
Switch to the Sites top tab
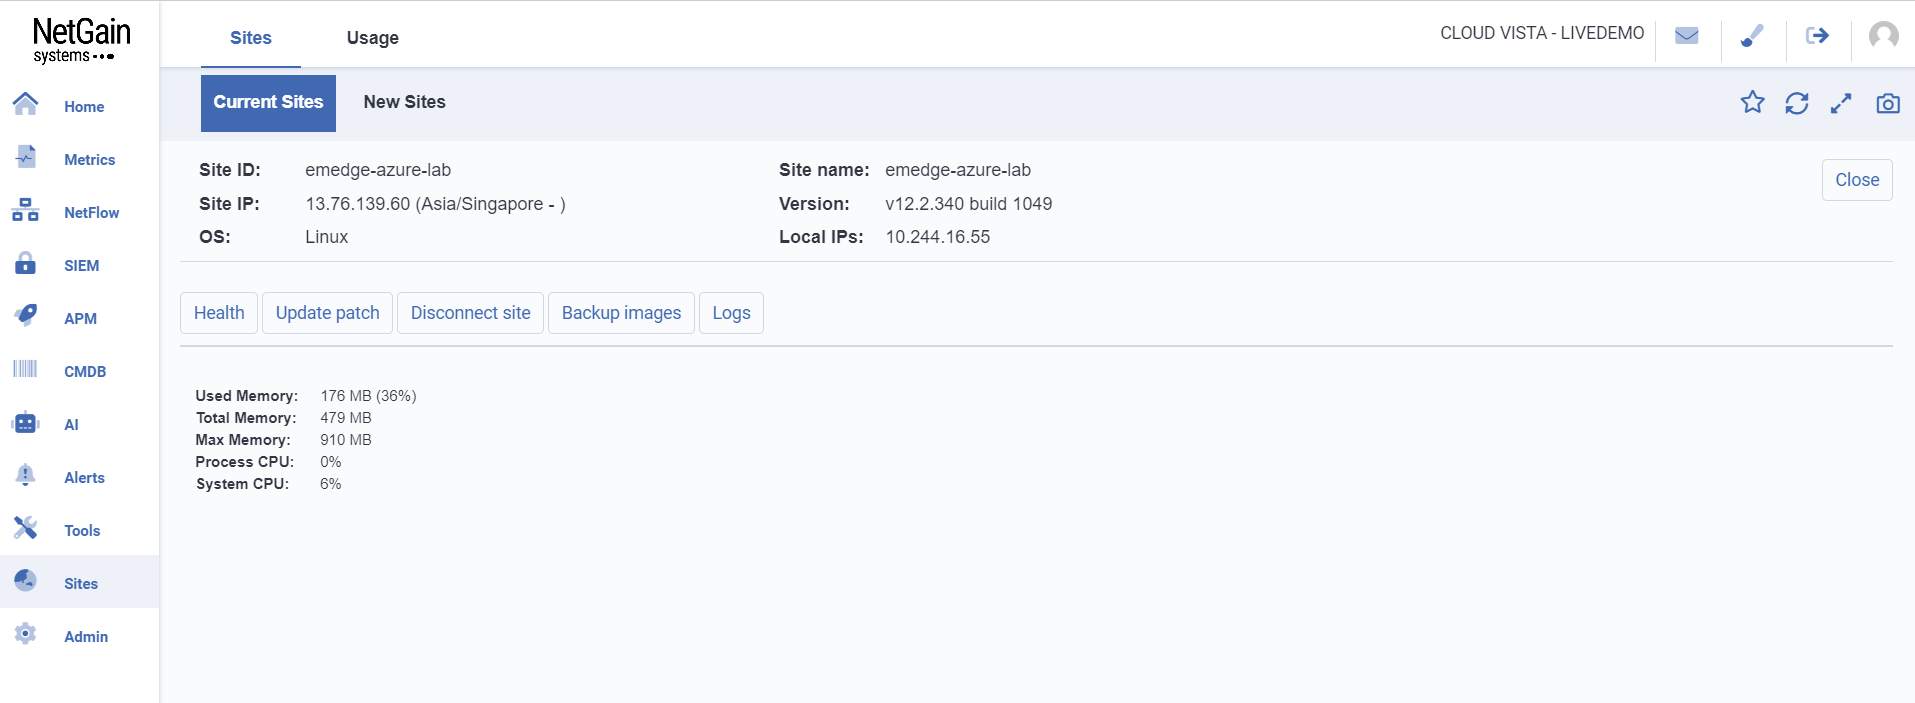coord(251,38)
